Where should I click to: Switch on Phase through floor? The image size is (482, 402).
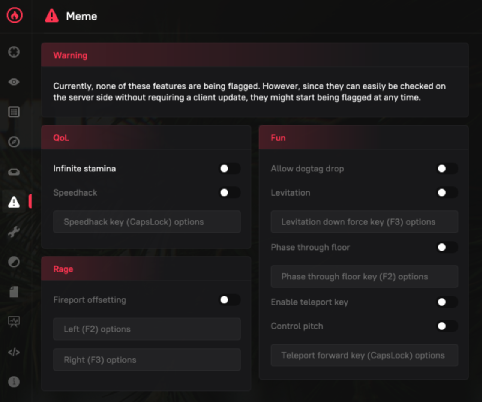click(x=447, y=247)
